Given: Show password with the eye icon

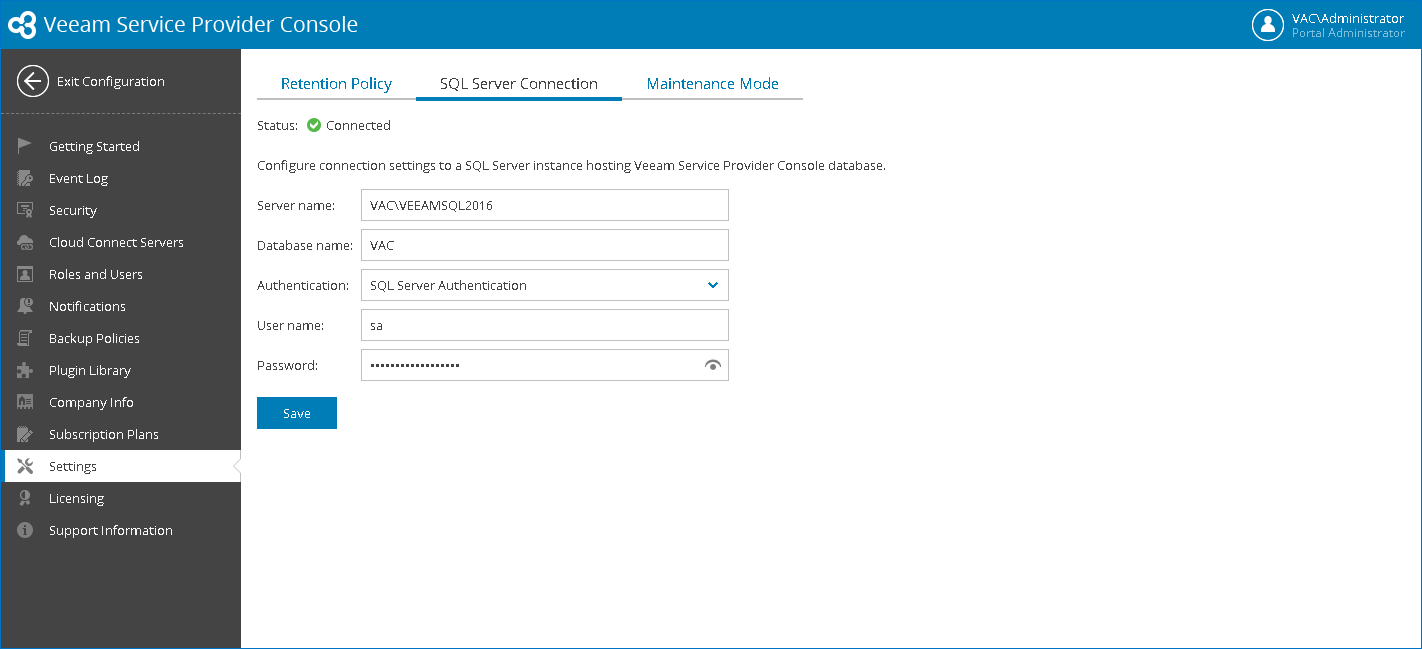Looking at the screenshot, I should click(x=712, y=366).
